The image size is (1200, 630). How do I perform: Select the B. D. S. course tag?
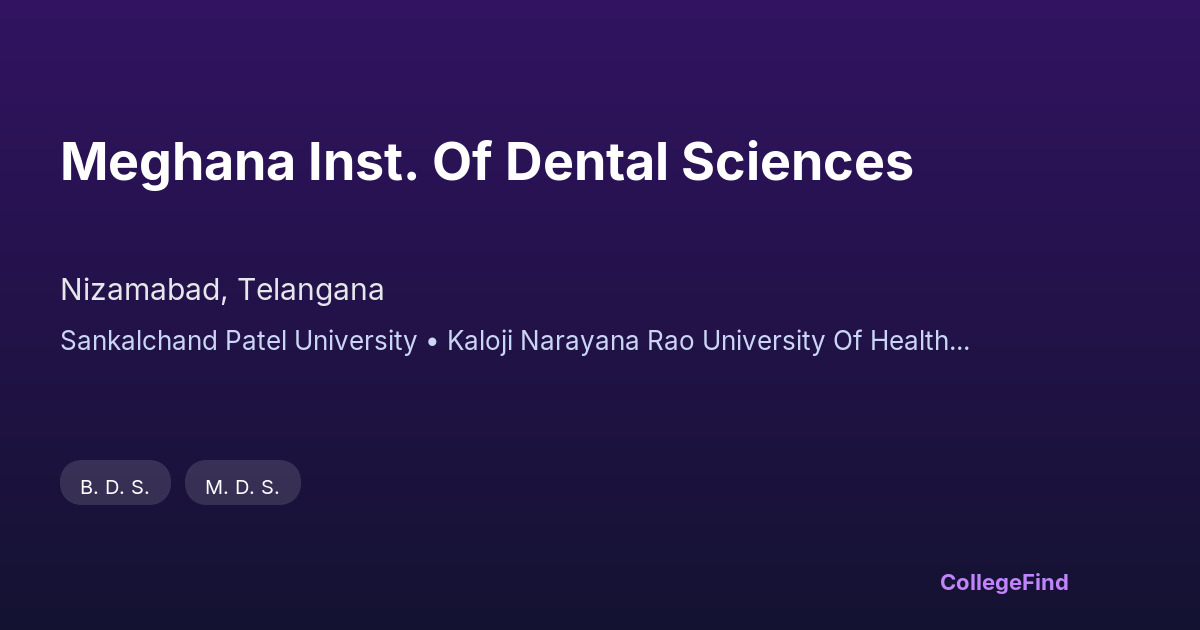click(x=115, y=487)
